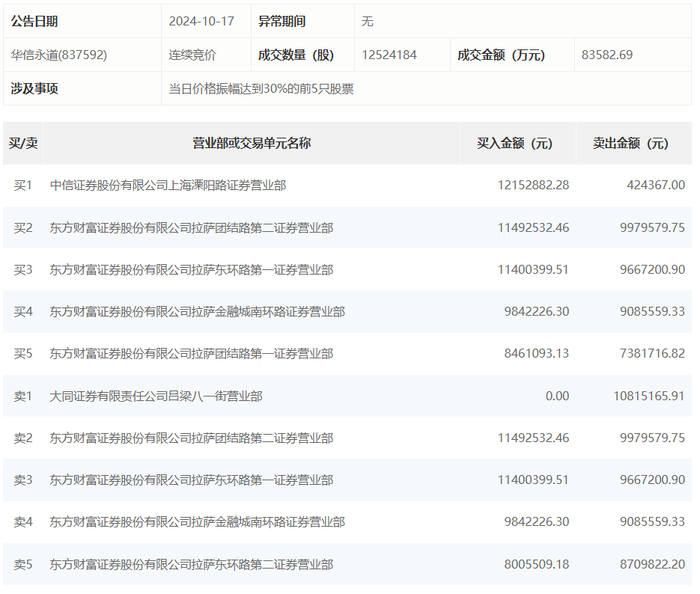Click 大同证券有限责任公司吕梁八一街营业部

pos(156,396)
